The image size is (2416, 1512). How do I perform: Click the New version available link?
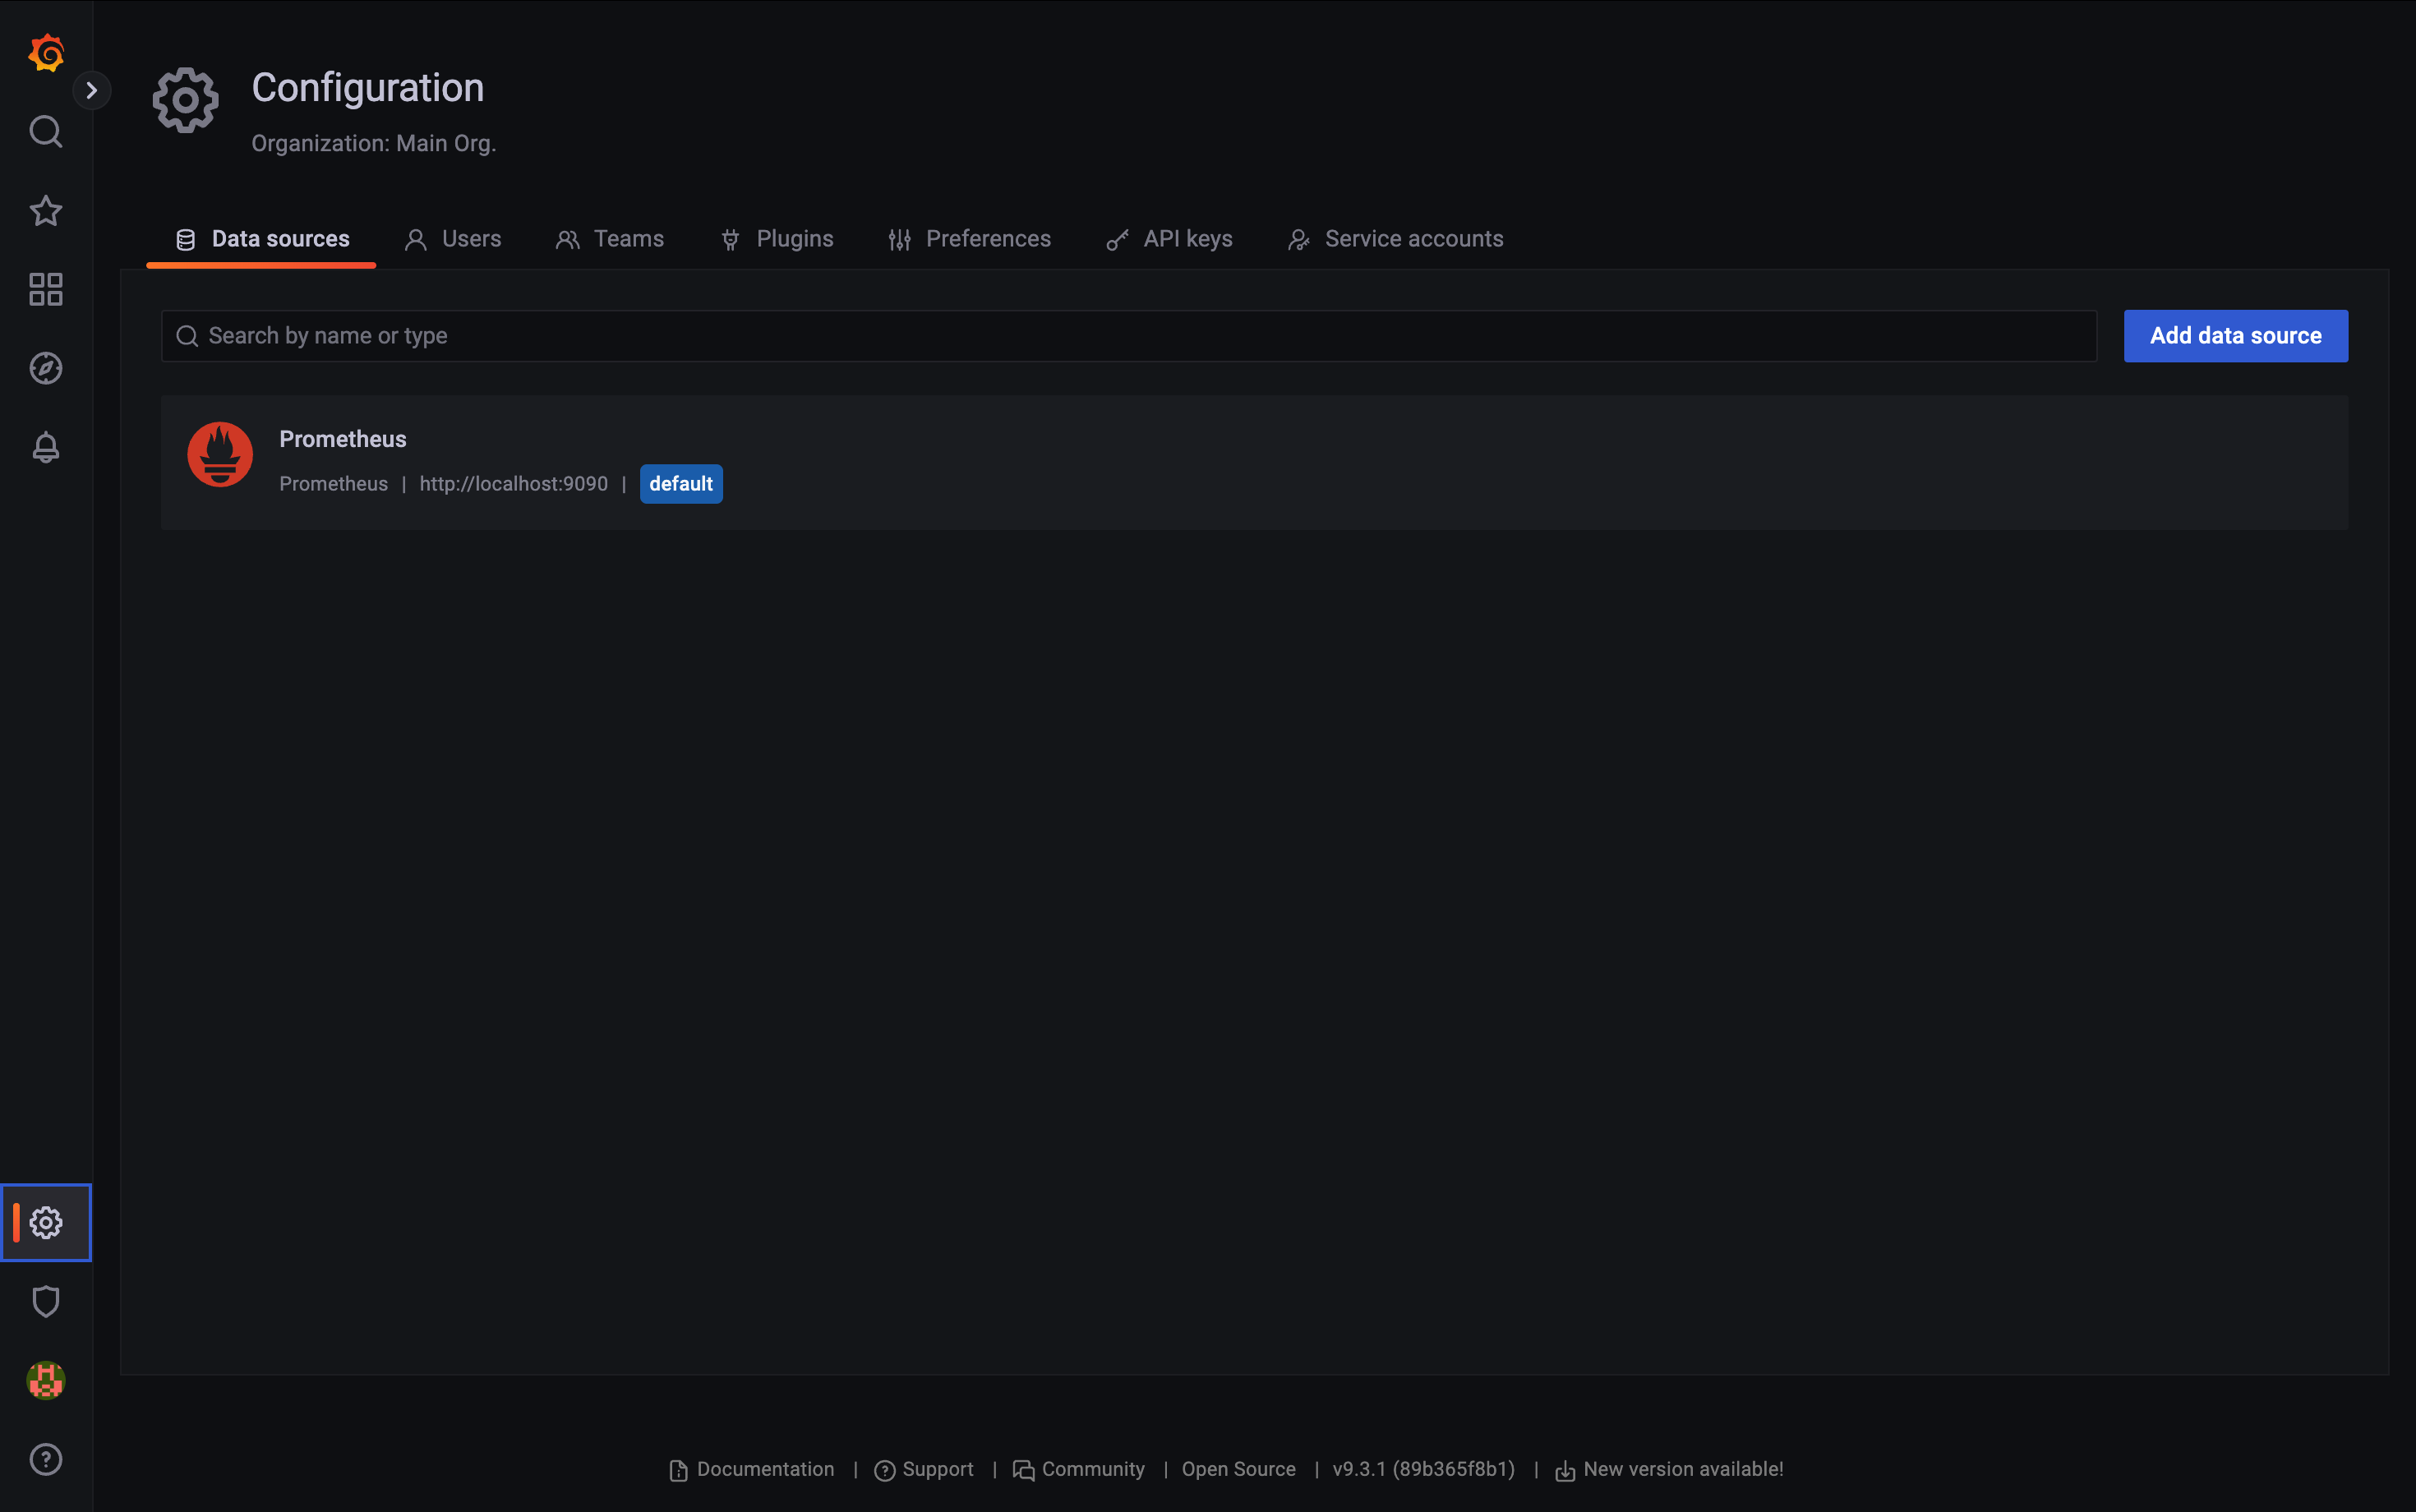(1682, 1469)
